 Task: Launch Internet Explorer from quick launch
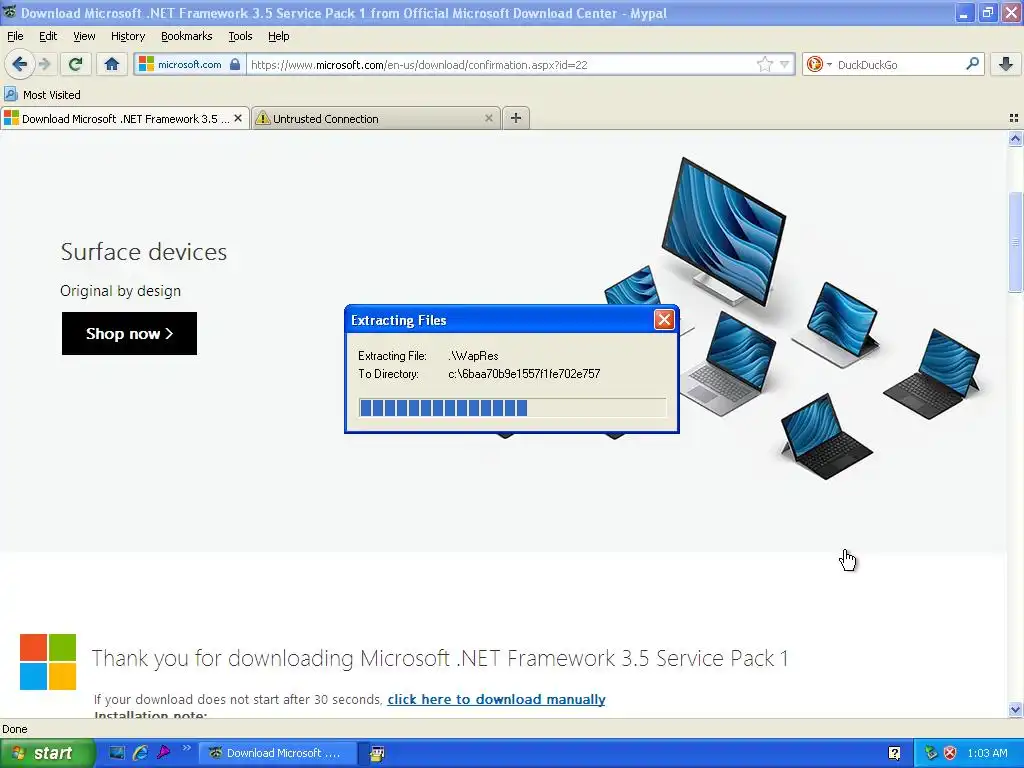click(x=140, y=753)
